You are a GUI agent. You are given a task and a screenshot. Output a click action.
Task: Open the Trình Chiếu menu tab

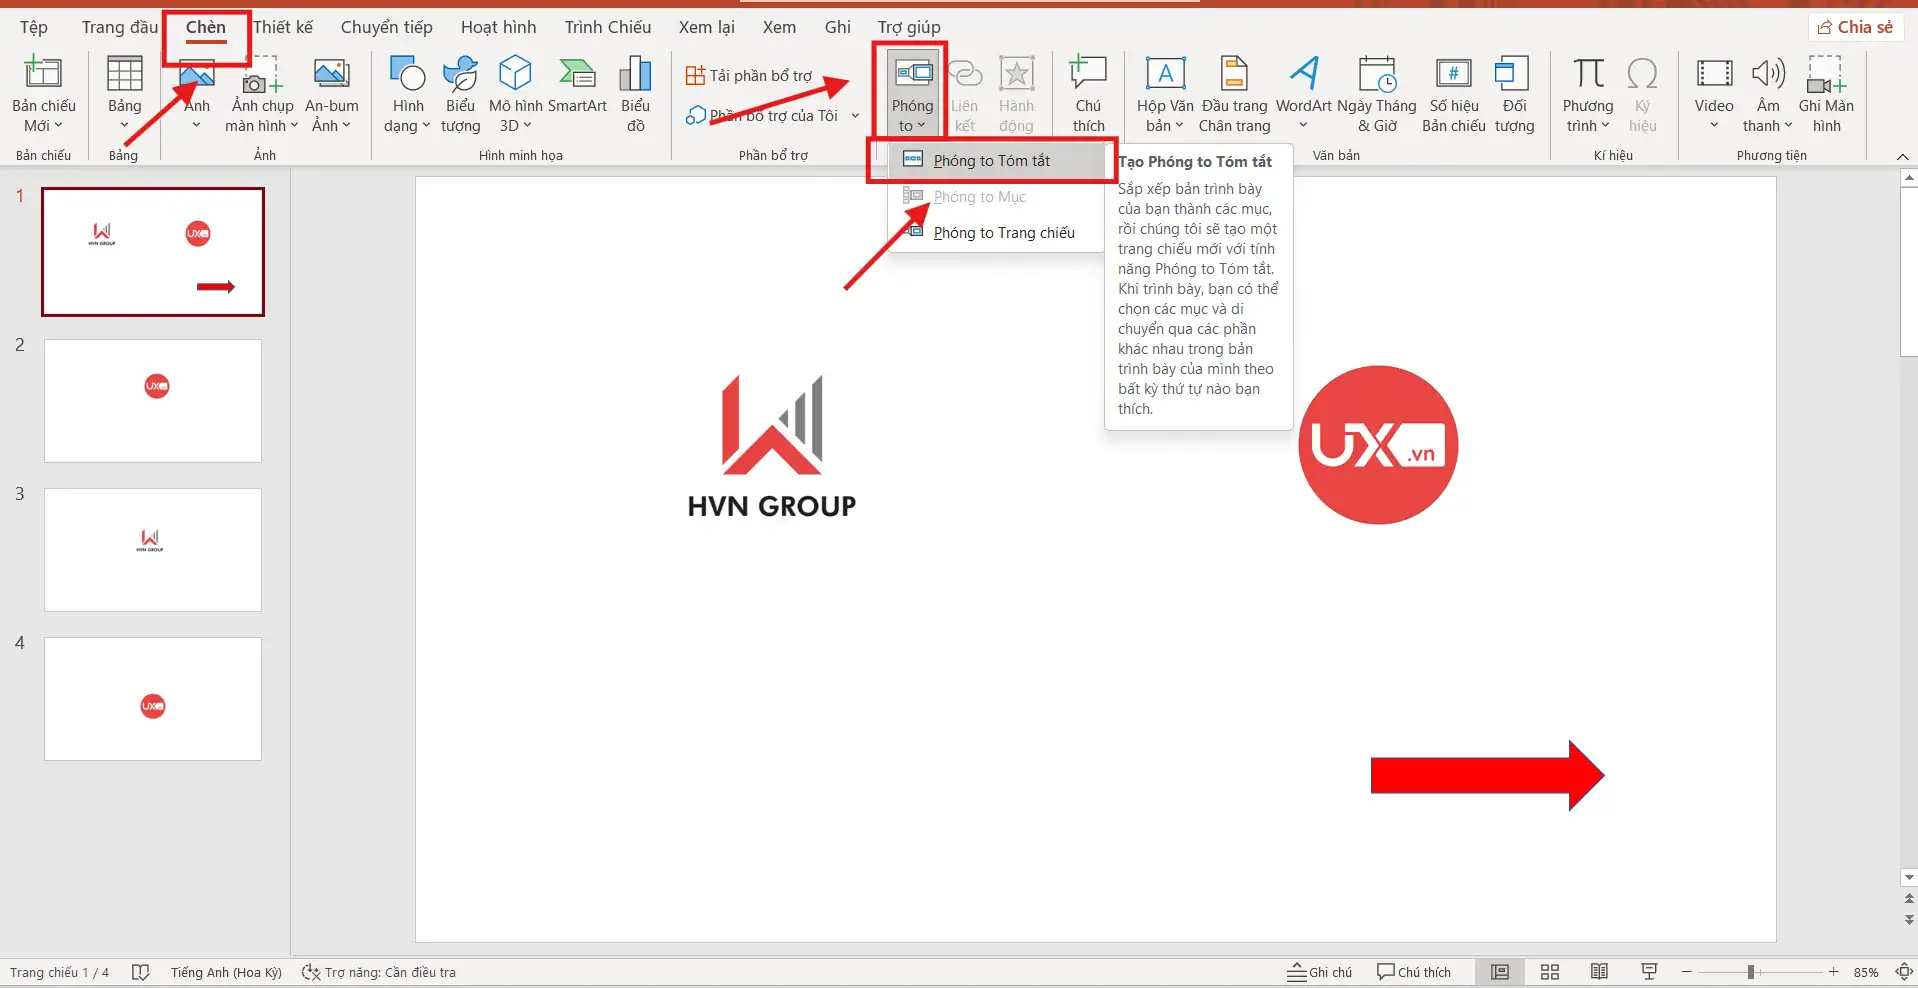tap(606, 27)
